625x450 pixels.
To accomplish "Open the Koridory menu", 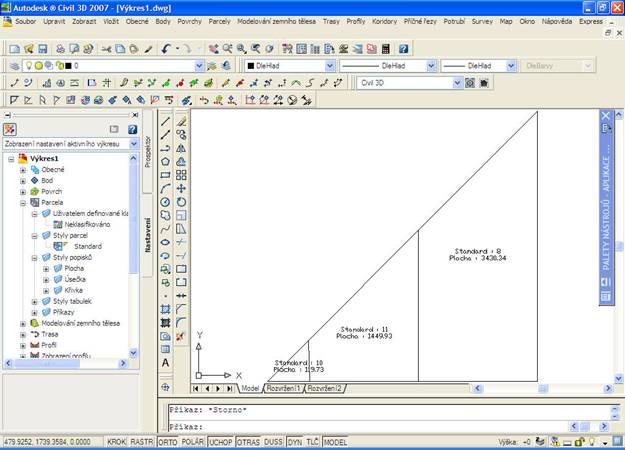I will click(384, 22).
